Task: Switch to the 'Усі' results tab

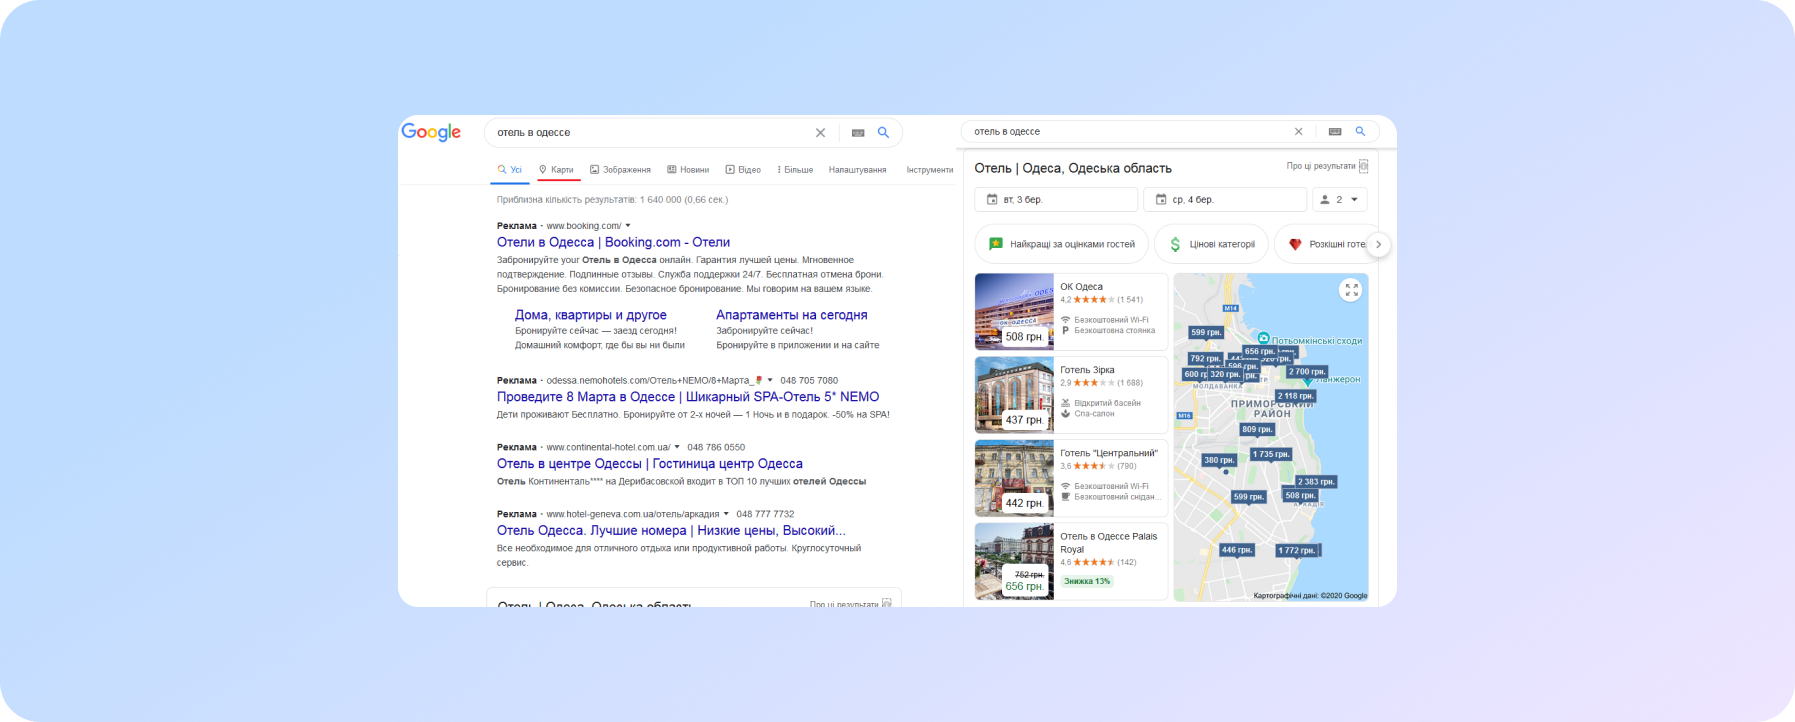Action: [x=510, y=170]
